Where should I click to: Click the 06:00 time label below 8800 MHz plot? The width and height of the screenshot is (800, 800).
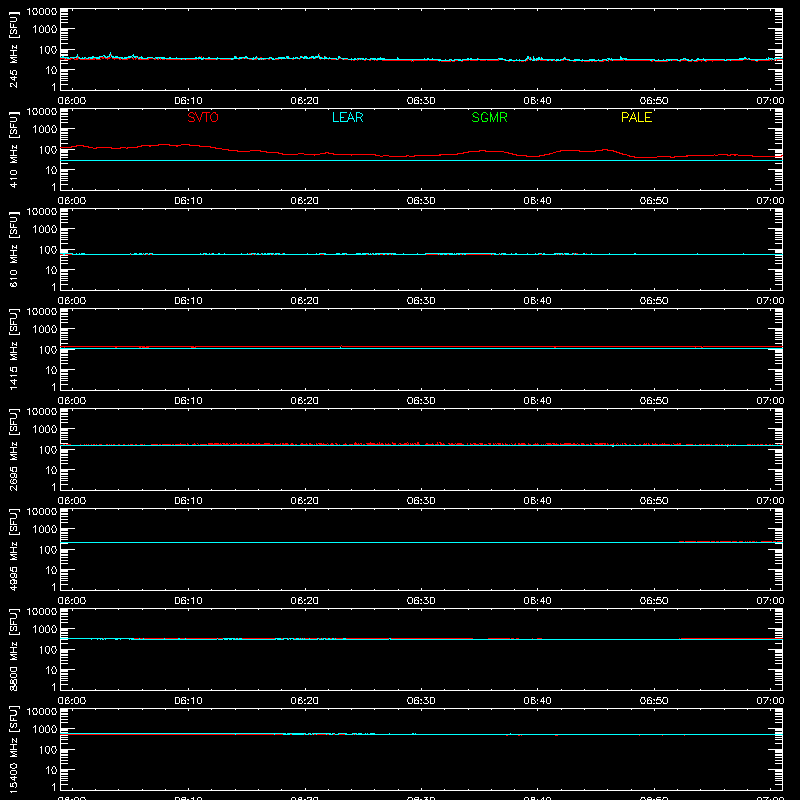tap(72, 701)
